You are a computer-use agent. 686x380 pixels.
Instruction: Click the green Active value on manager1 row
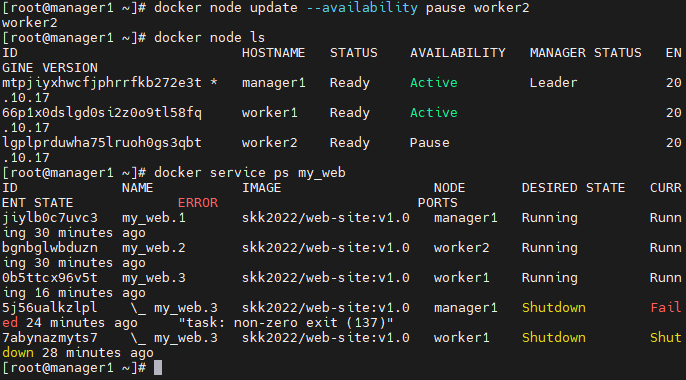[x=434, y=83]
